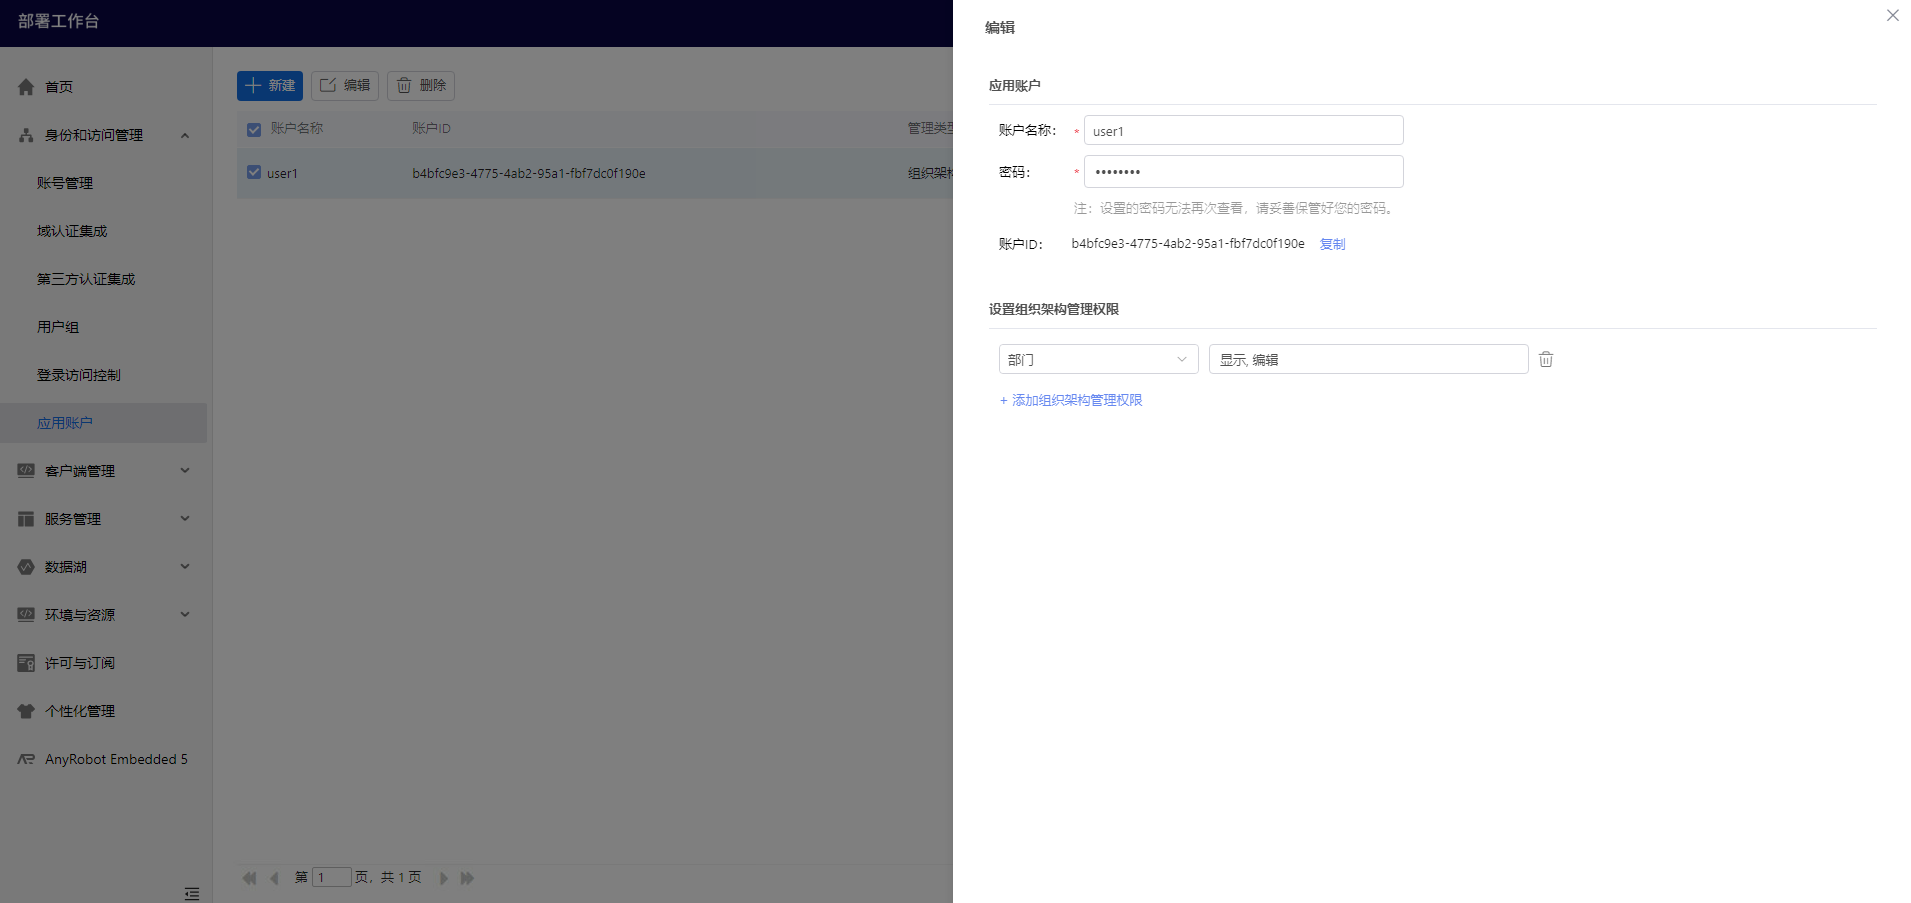
Task: Click the 账户名称 column header
Action: coord(297,128)
